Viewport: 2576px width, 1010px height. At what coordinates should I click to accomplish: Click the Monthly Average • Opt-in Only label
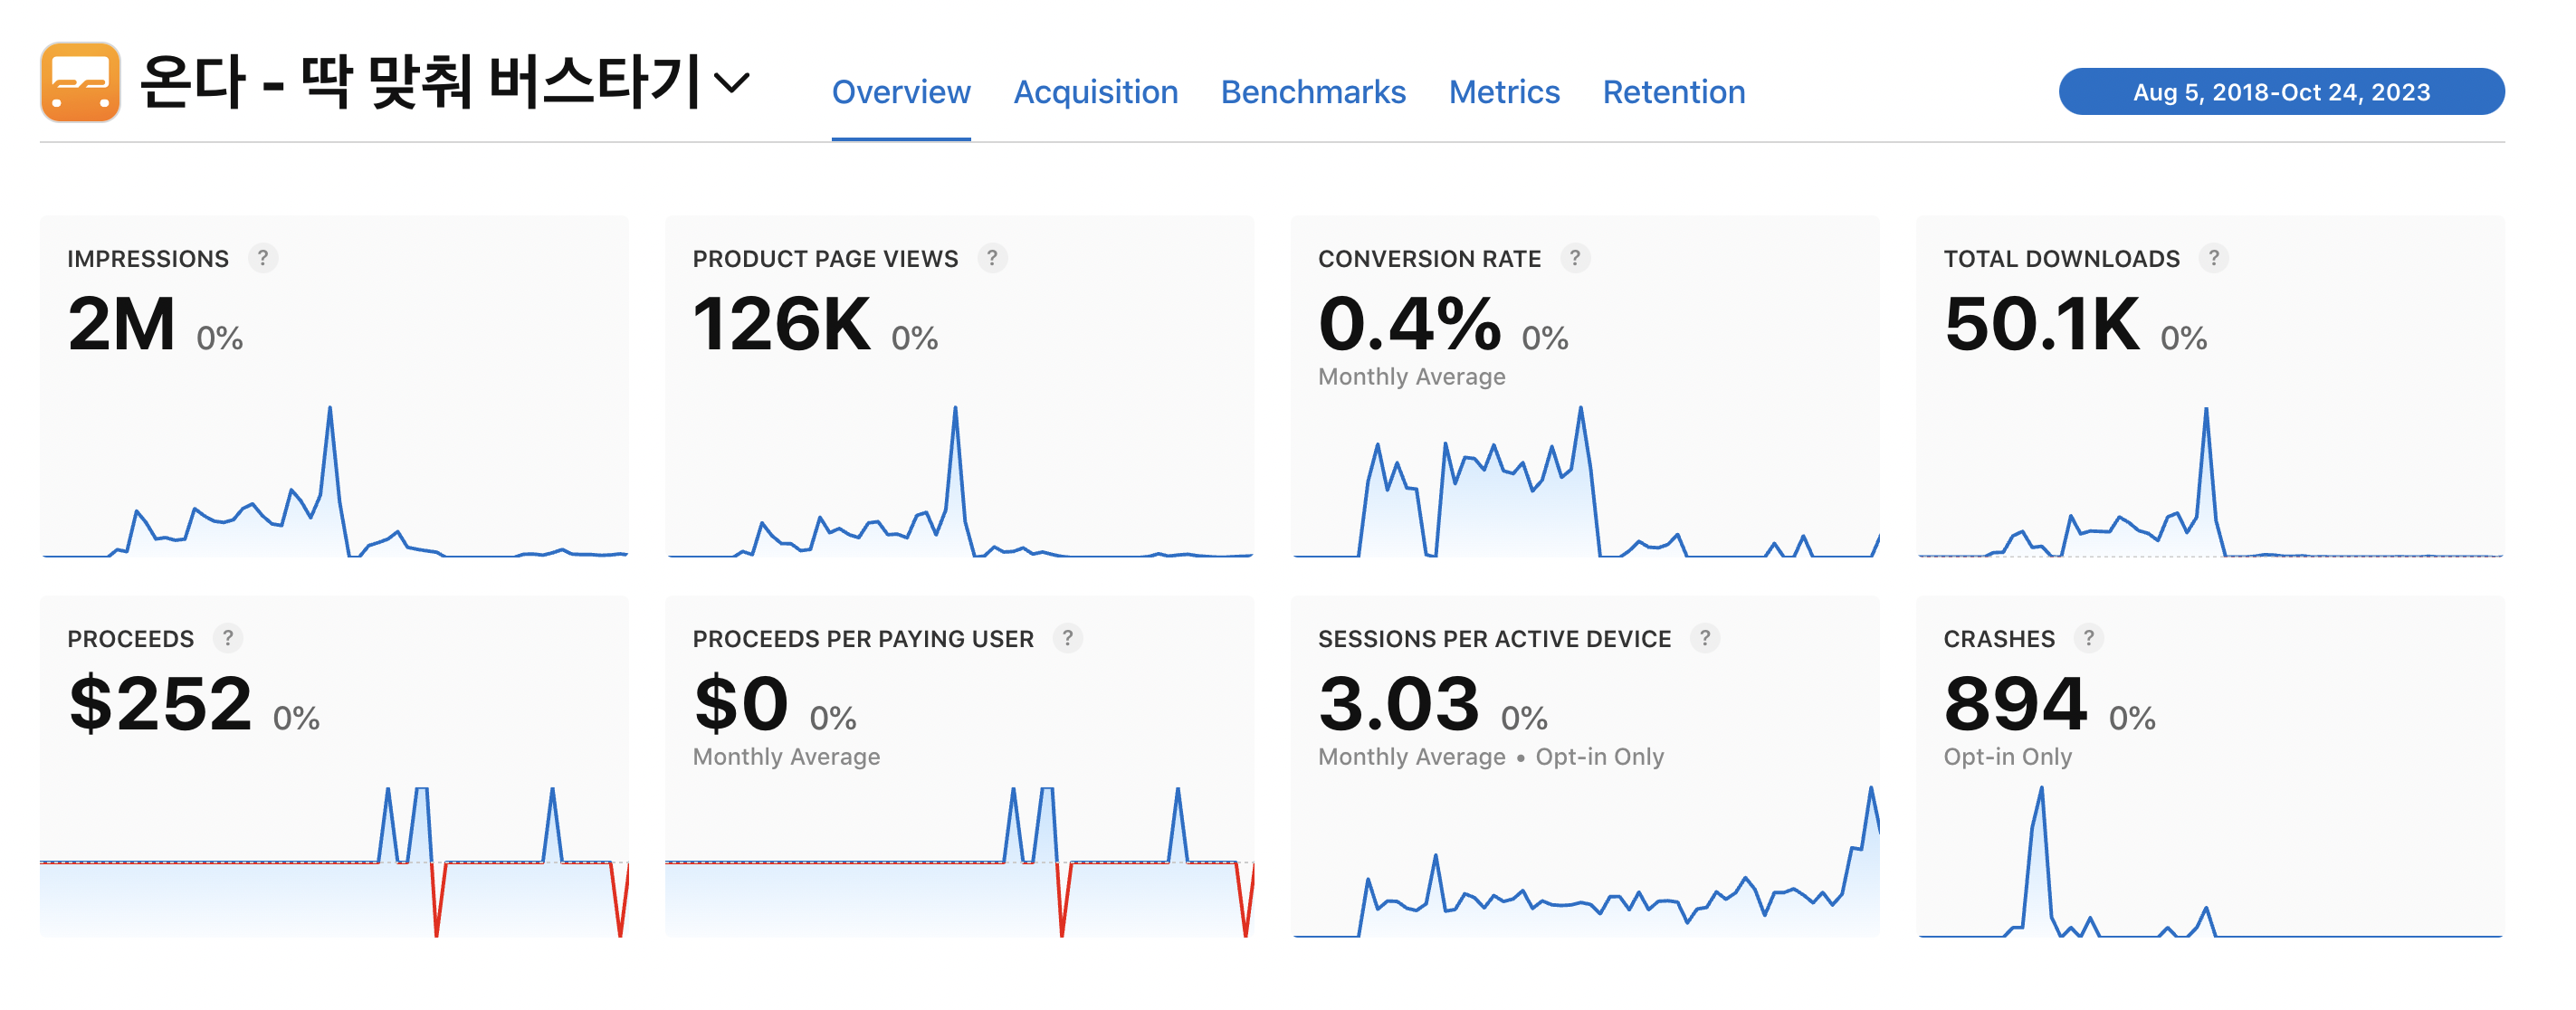pyautogui.click(x=1491, y=757)
